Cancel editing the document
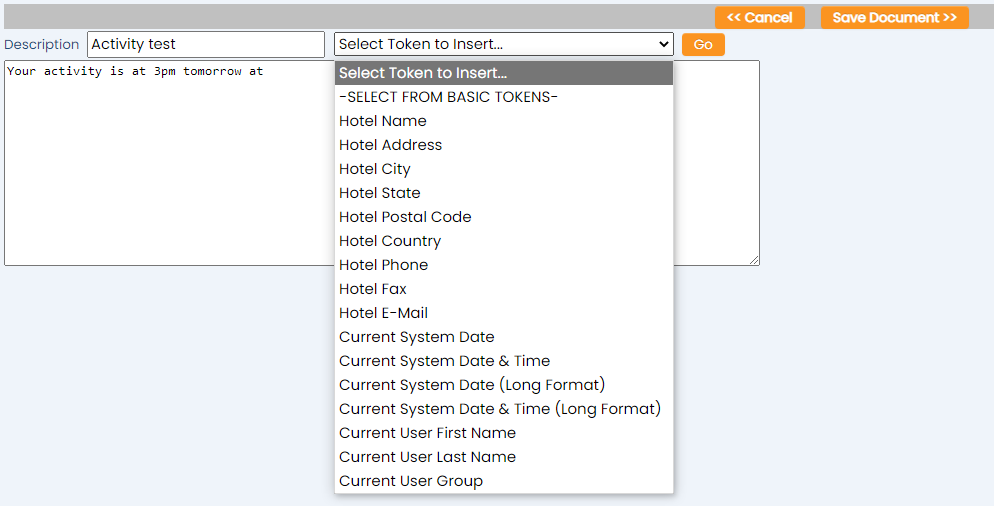994x506 pixels. coord(759,18)
